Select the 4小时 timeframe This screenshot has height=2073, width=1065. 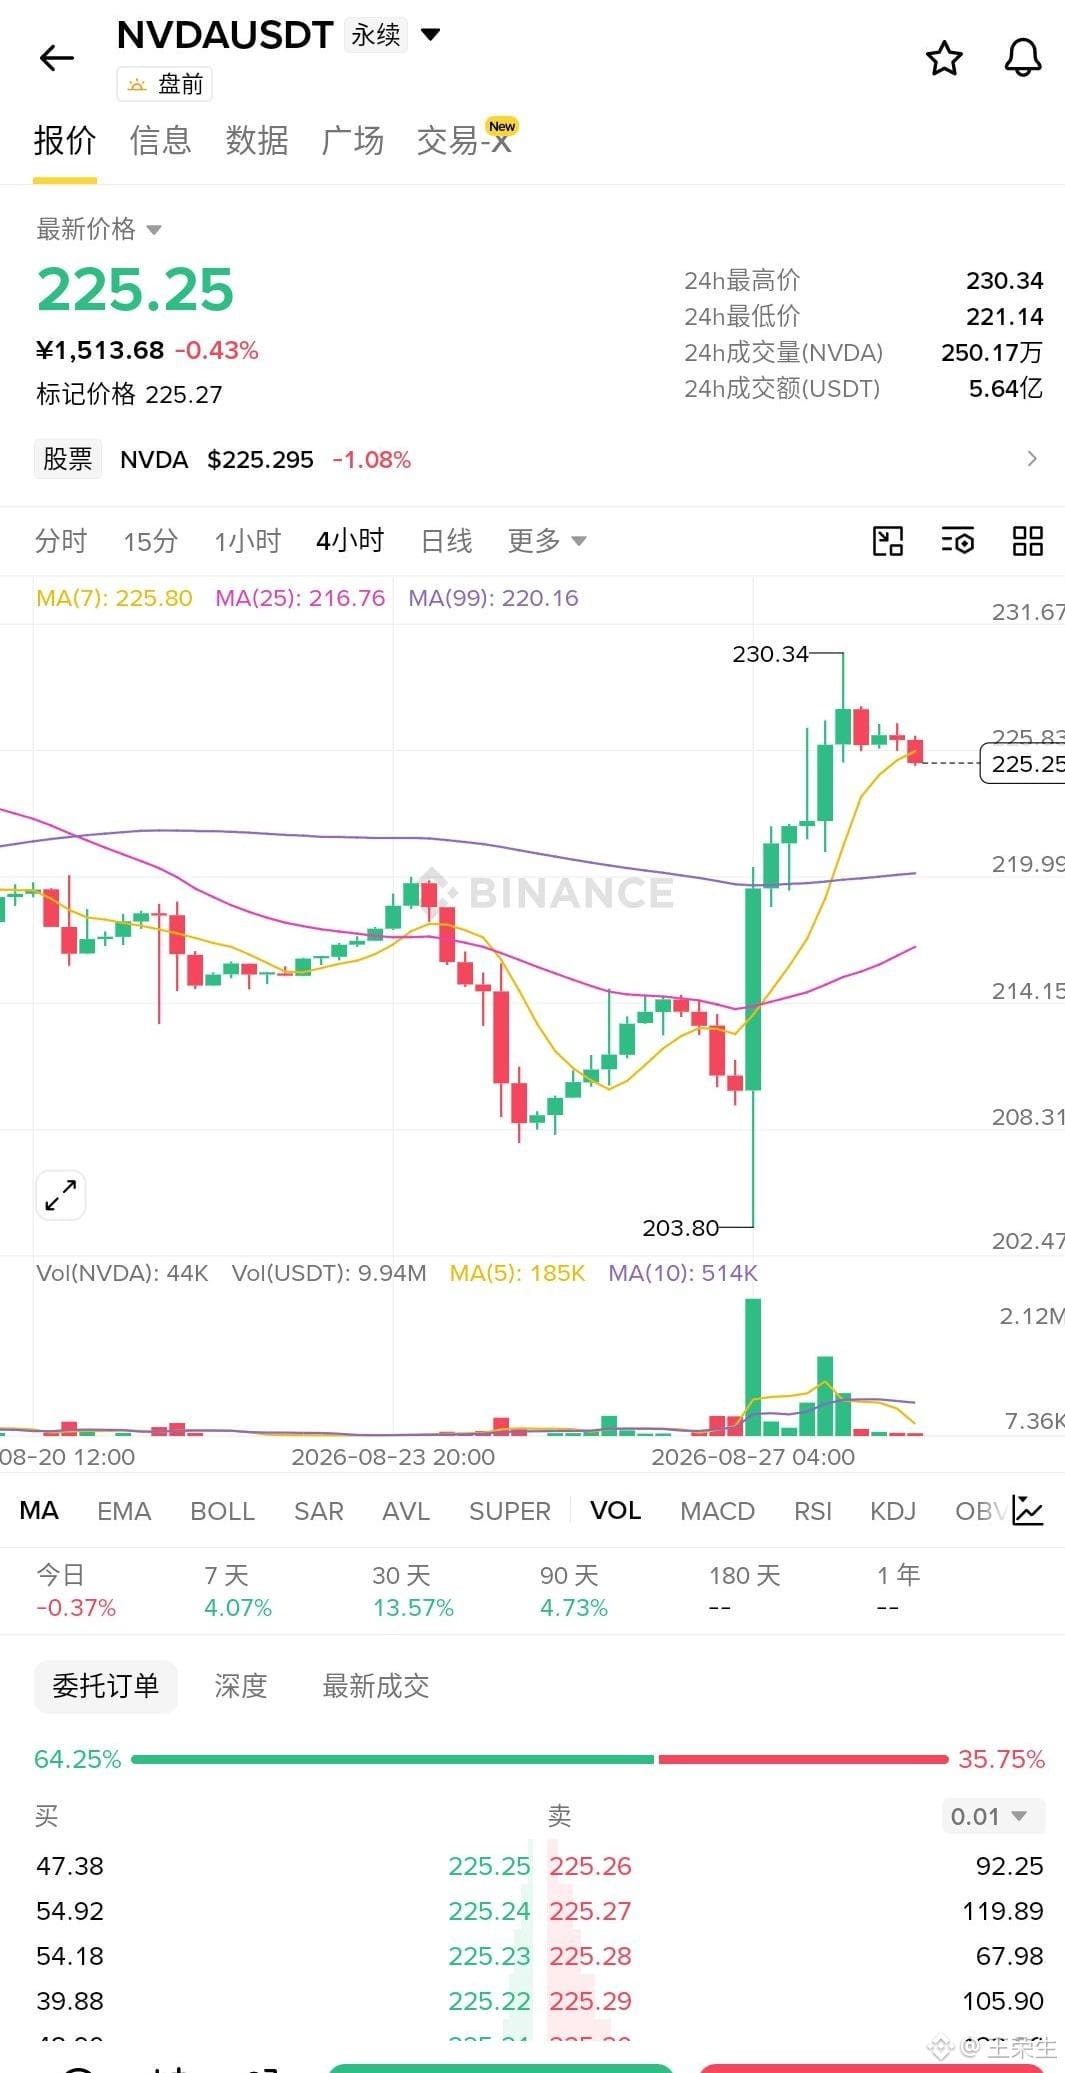pos(350,541)
